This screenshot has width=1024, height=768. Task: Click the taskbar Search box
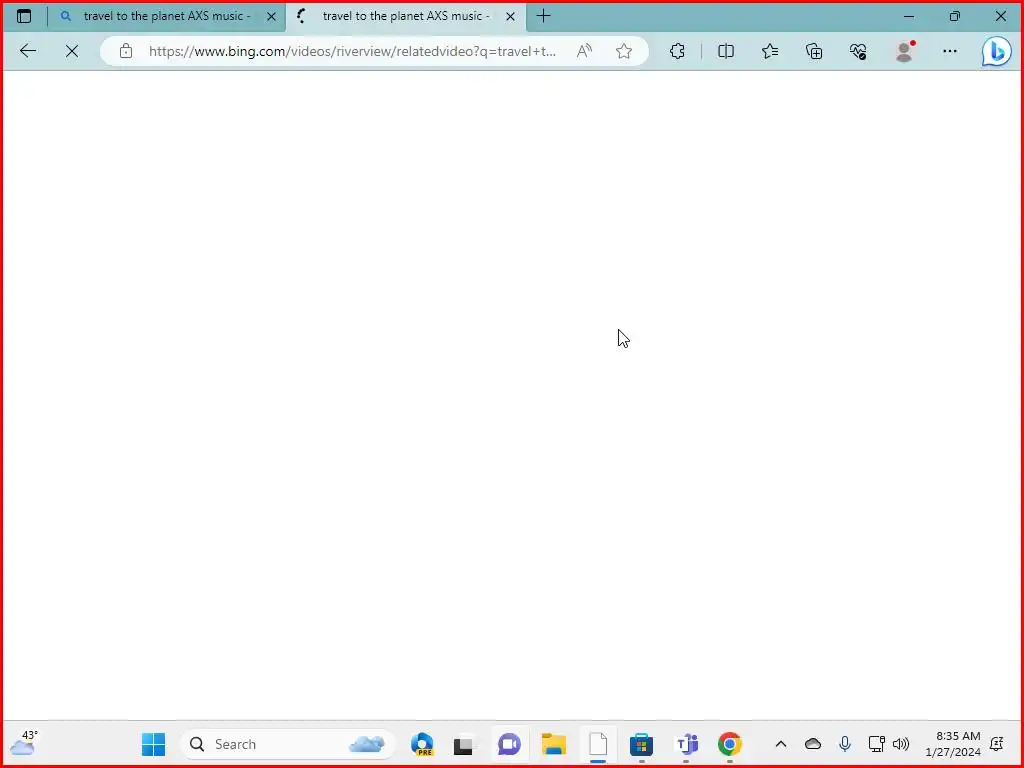[287, 744]
